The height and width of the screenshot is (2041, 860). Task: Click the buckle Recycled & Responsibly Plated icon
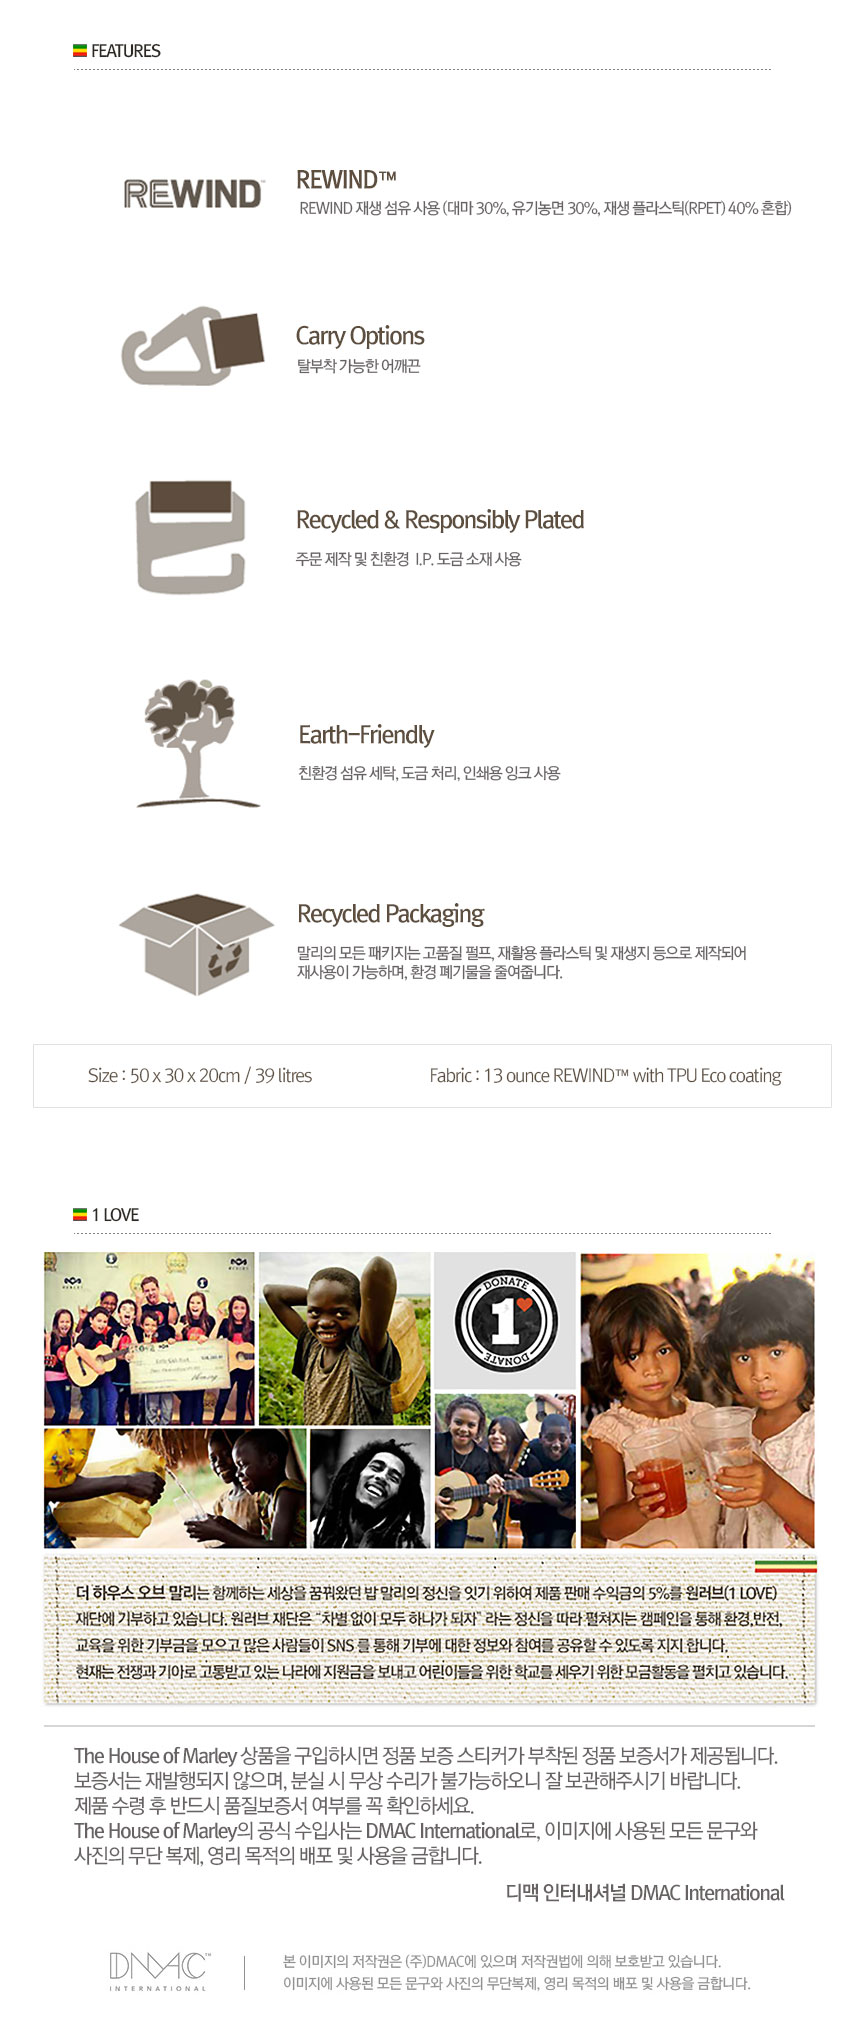[191, 537]
